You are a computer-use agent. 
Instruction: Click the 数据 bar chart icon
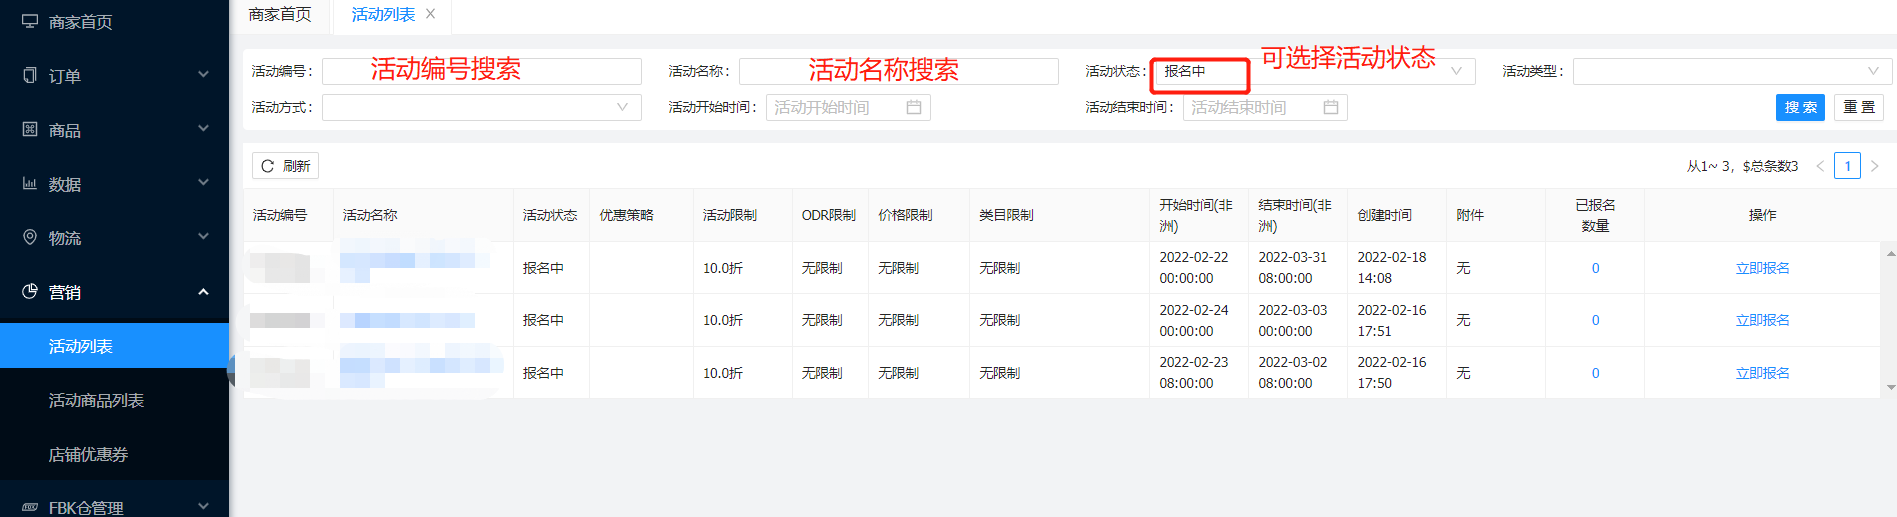[30, 183]
